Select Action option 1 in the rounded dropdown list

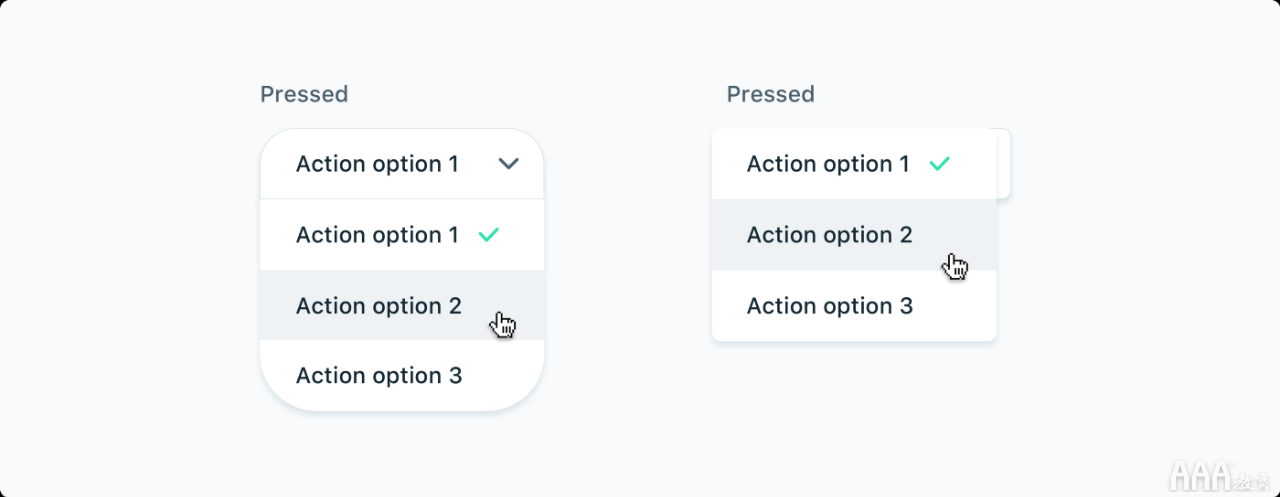(402, 235)
